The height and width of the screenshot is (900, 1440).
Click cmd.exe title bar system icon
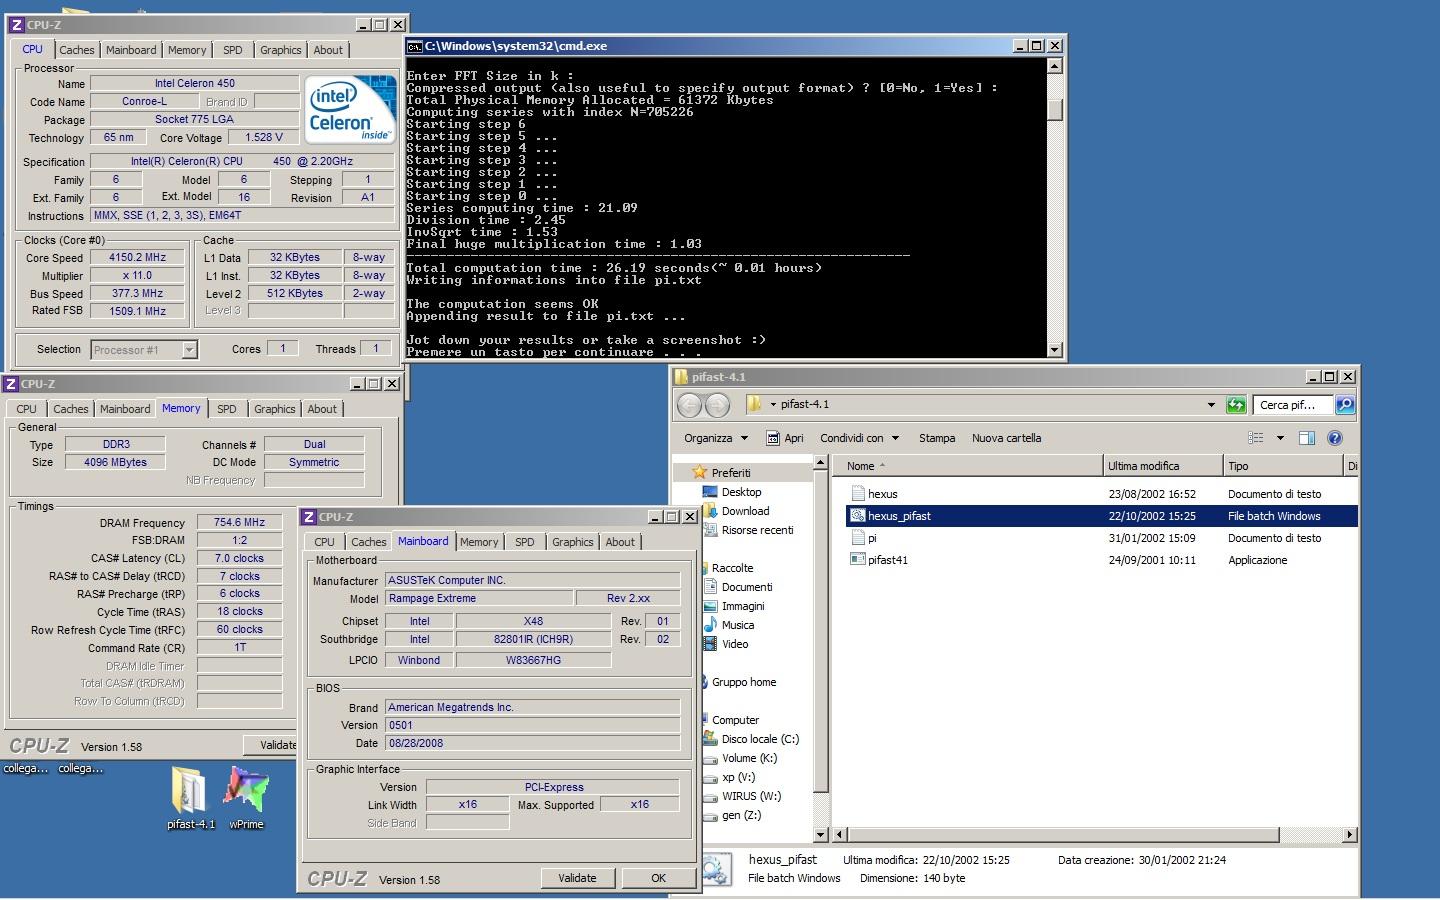(x=414, y=46)
